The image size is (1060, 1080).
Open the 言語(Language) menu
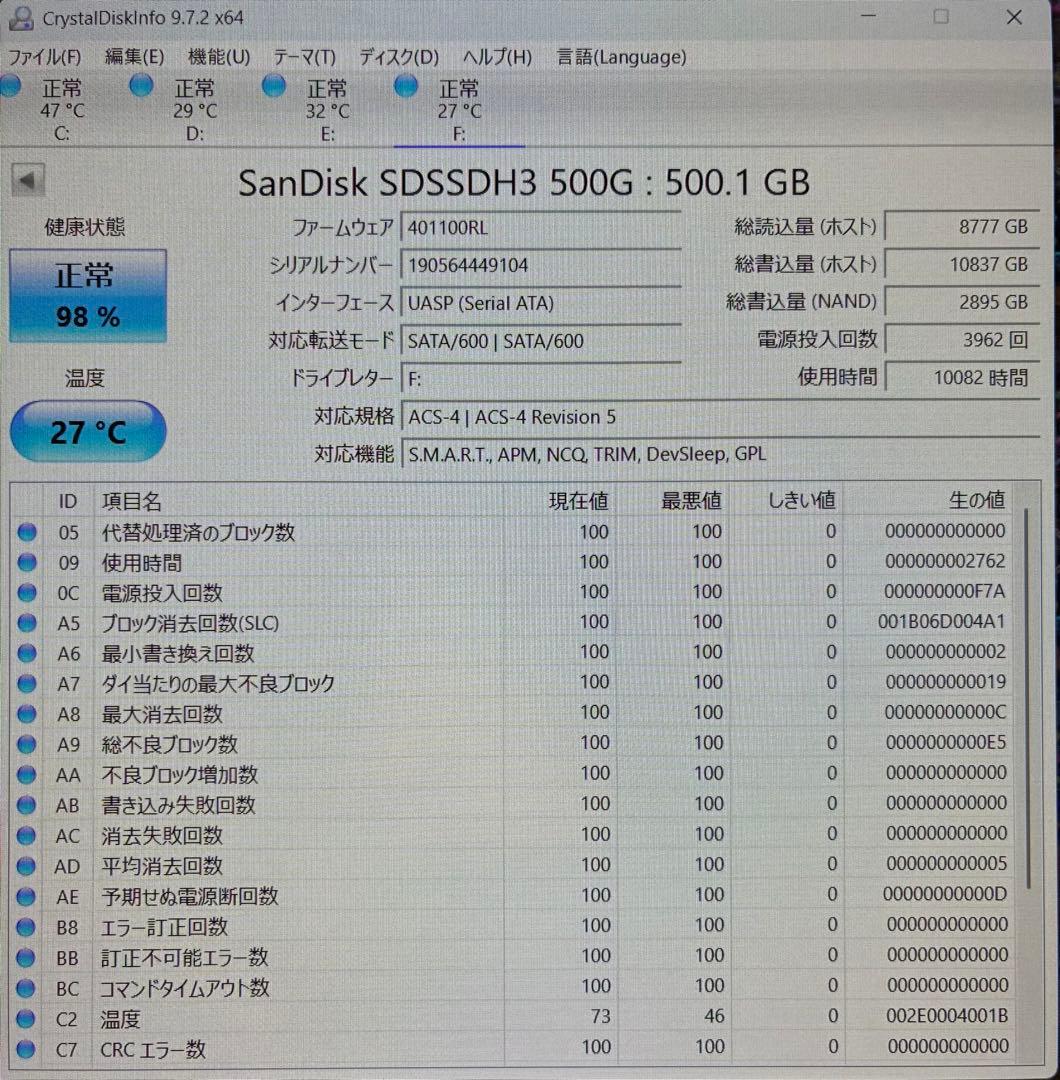(x=621, y=56)
